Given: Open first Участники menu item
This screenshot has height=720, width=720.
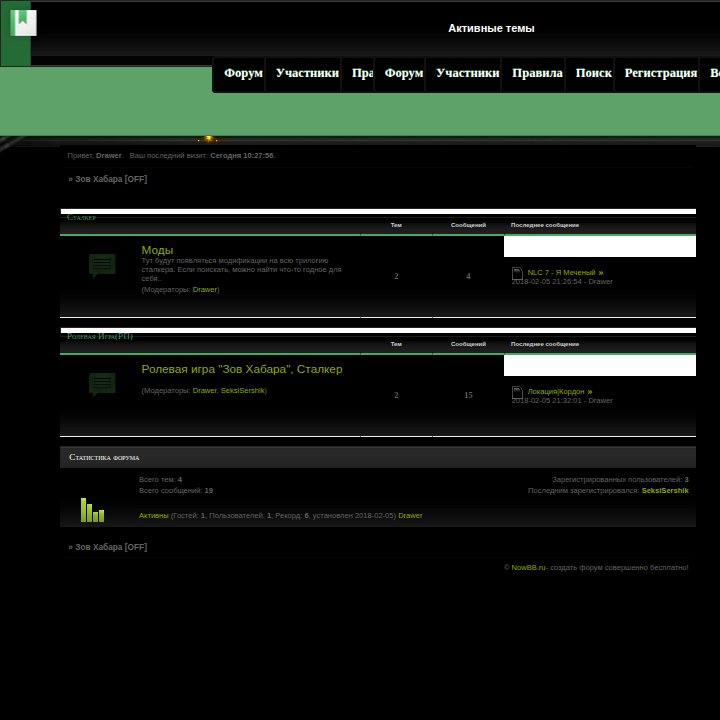Looking at the screenshot, I should [307, 73].
